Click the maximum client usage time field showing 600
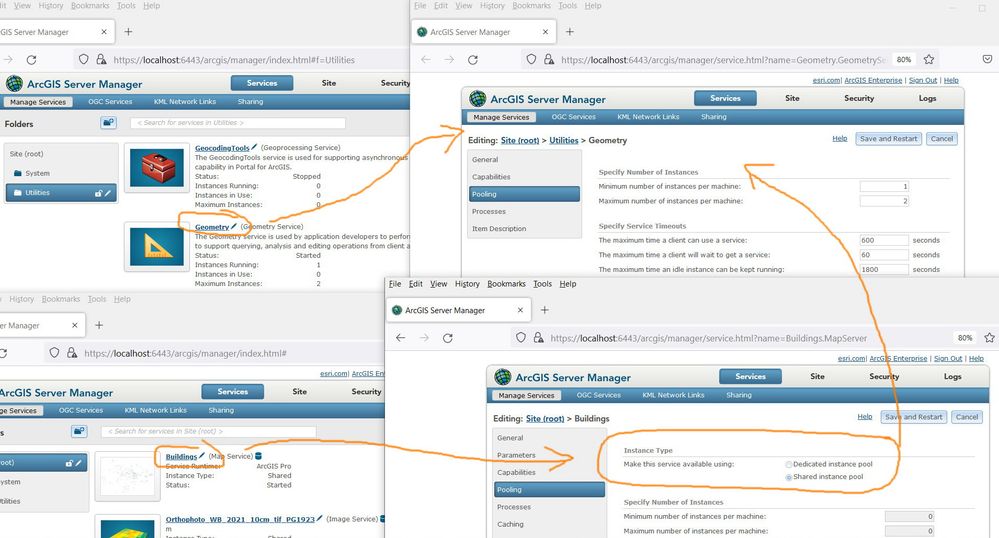The image size is (999, 538). click(884, 240)
